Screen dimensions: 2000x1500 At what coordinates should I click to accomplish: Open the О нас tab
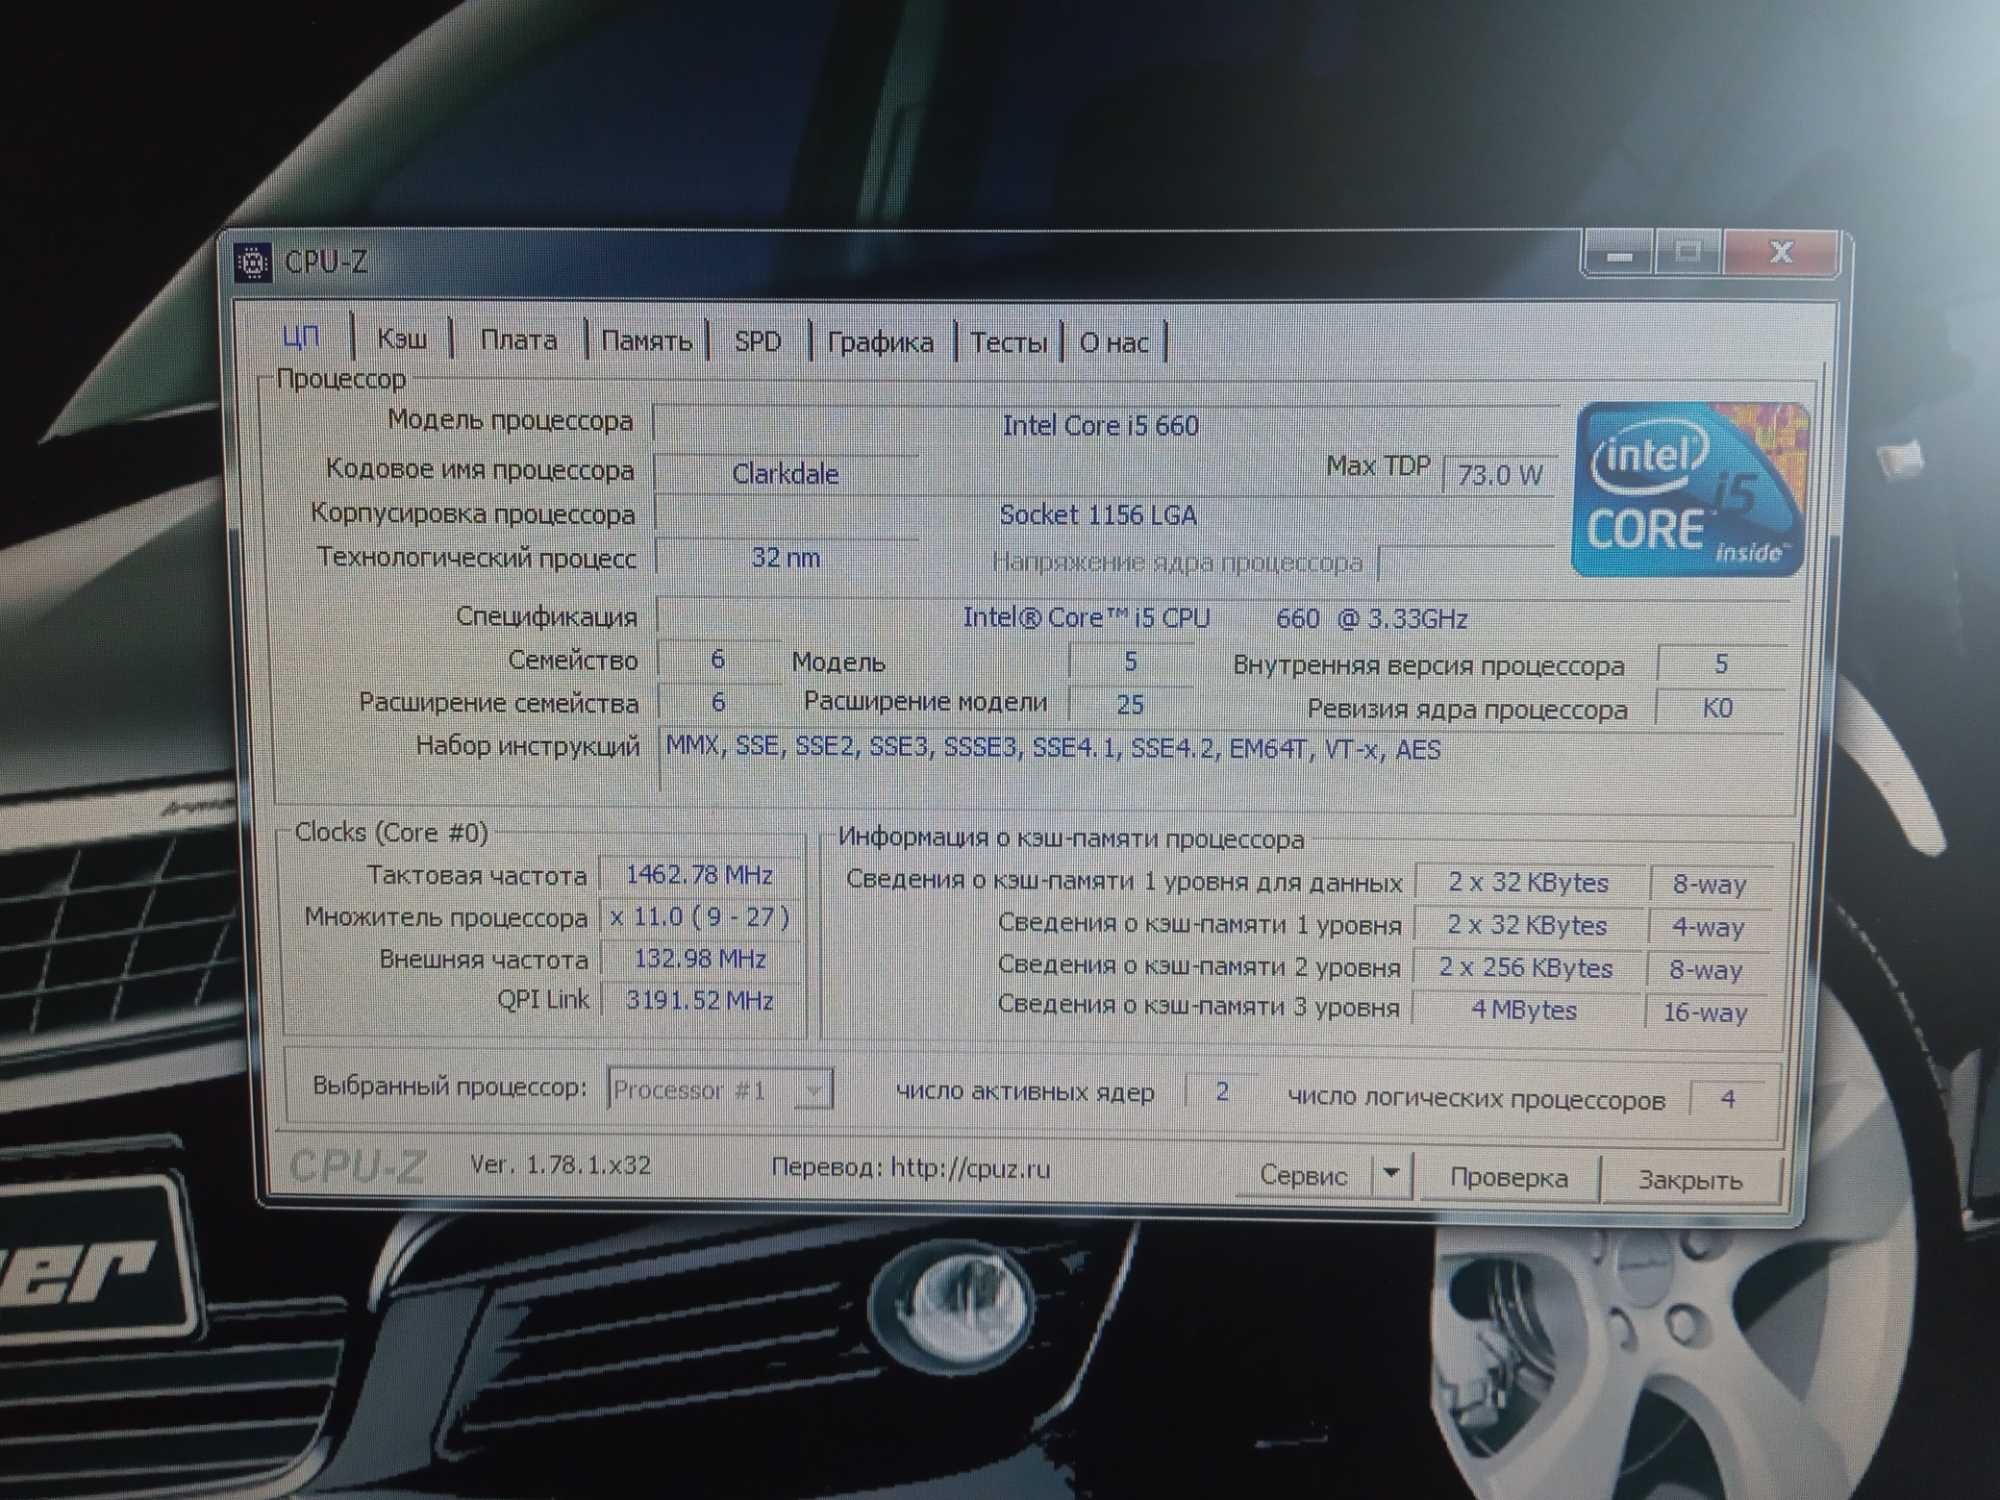[x=1114, y=344]
